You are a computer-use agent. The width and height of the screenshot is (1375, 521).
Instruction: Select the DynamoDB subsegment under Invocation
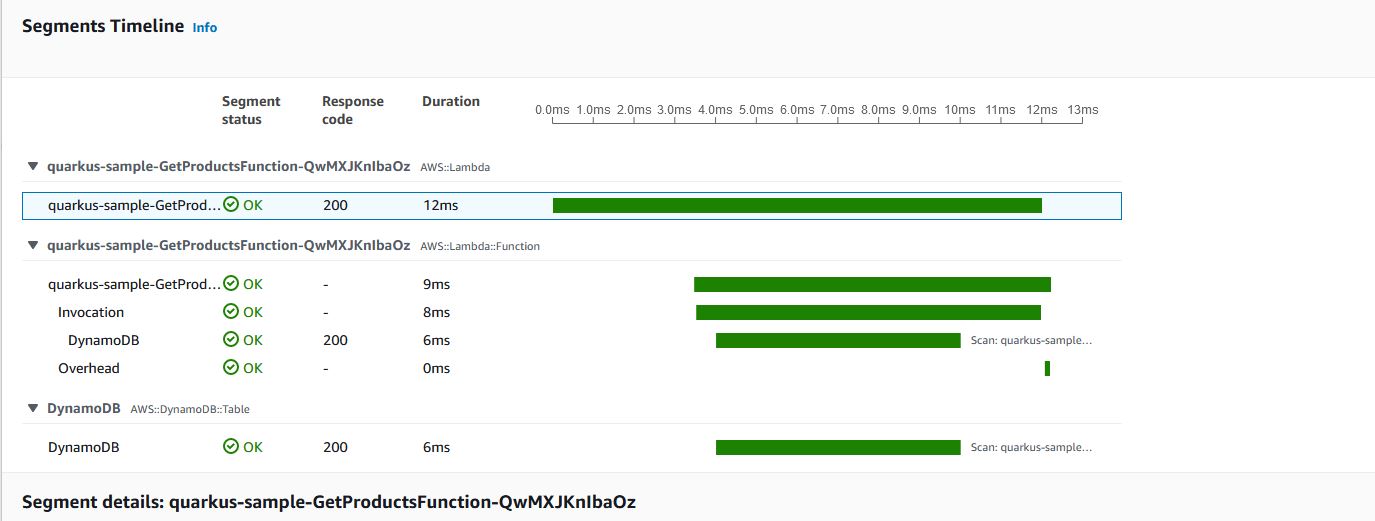tap(103, 340)
